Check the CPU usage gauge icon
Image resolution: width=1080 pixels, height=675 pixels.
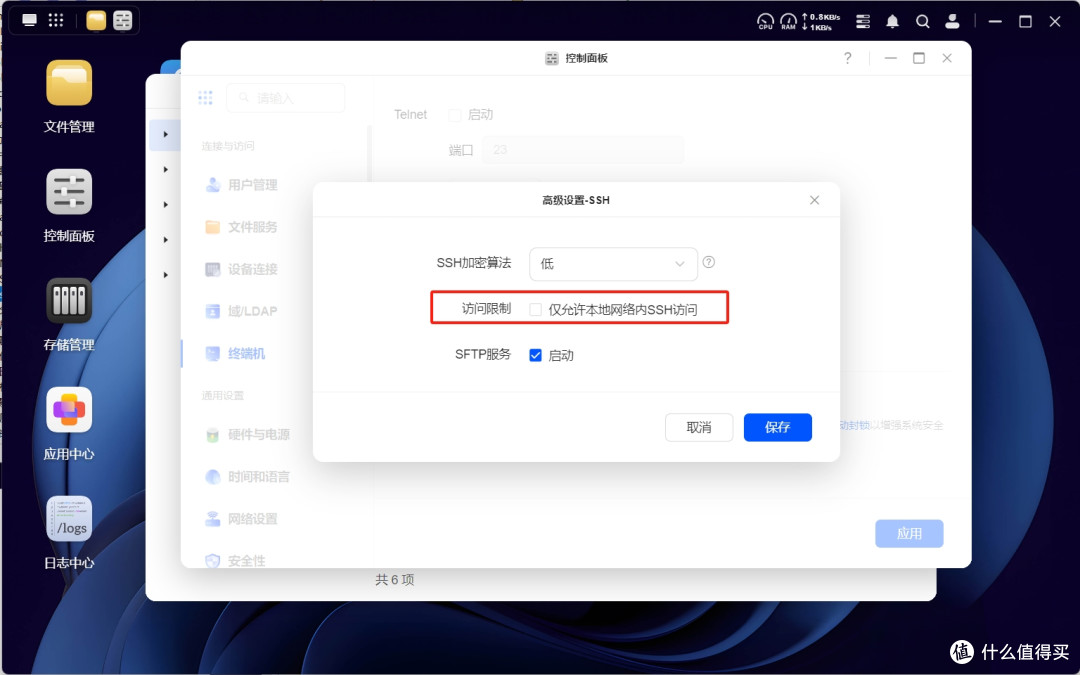pyautogui.click(x=765, y=21)
